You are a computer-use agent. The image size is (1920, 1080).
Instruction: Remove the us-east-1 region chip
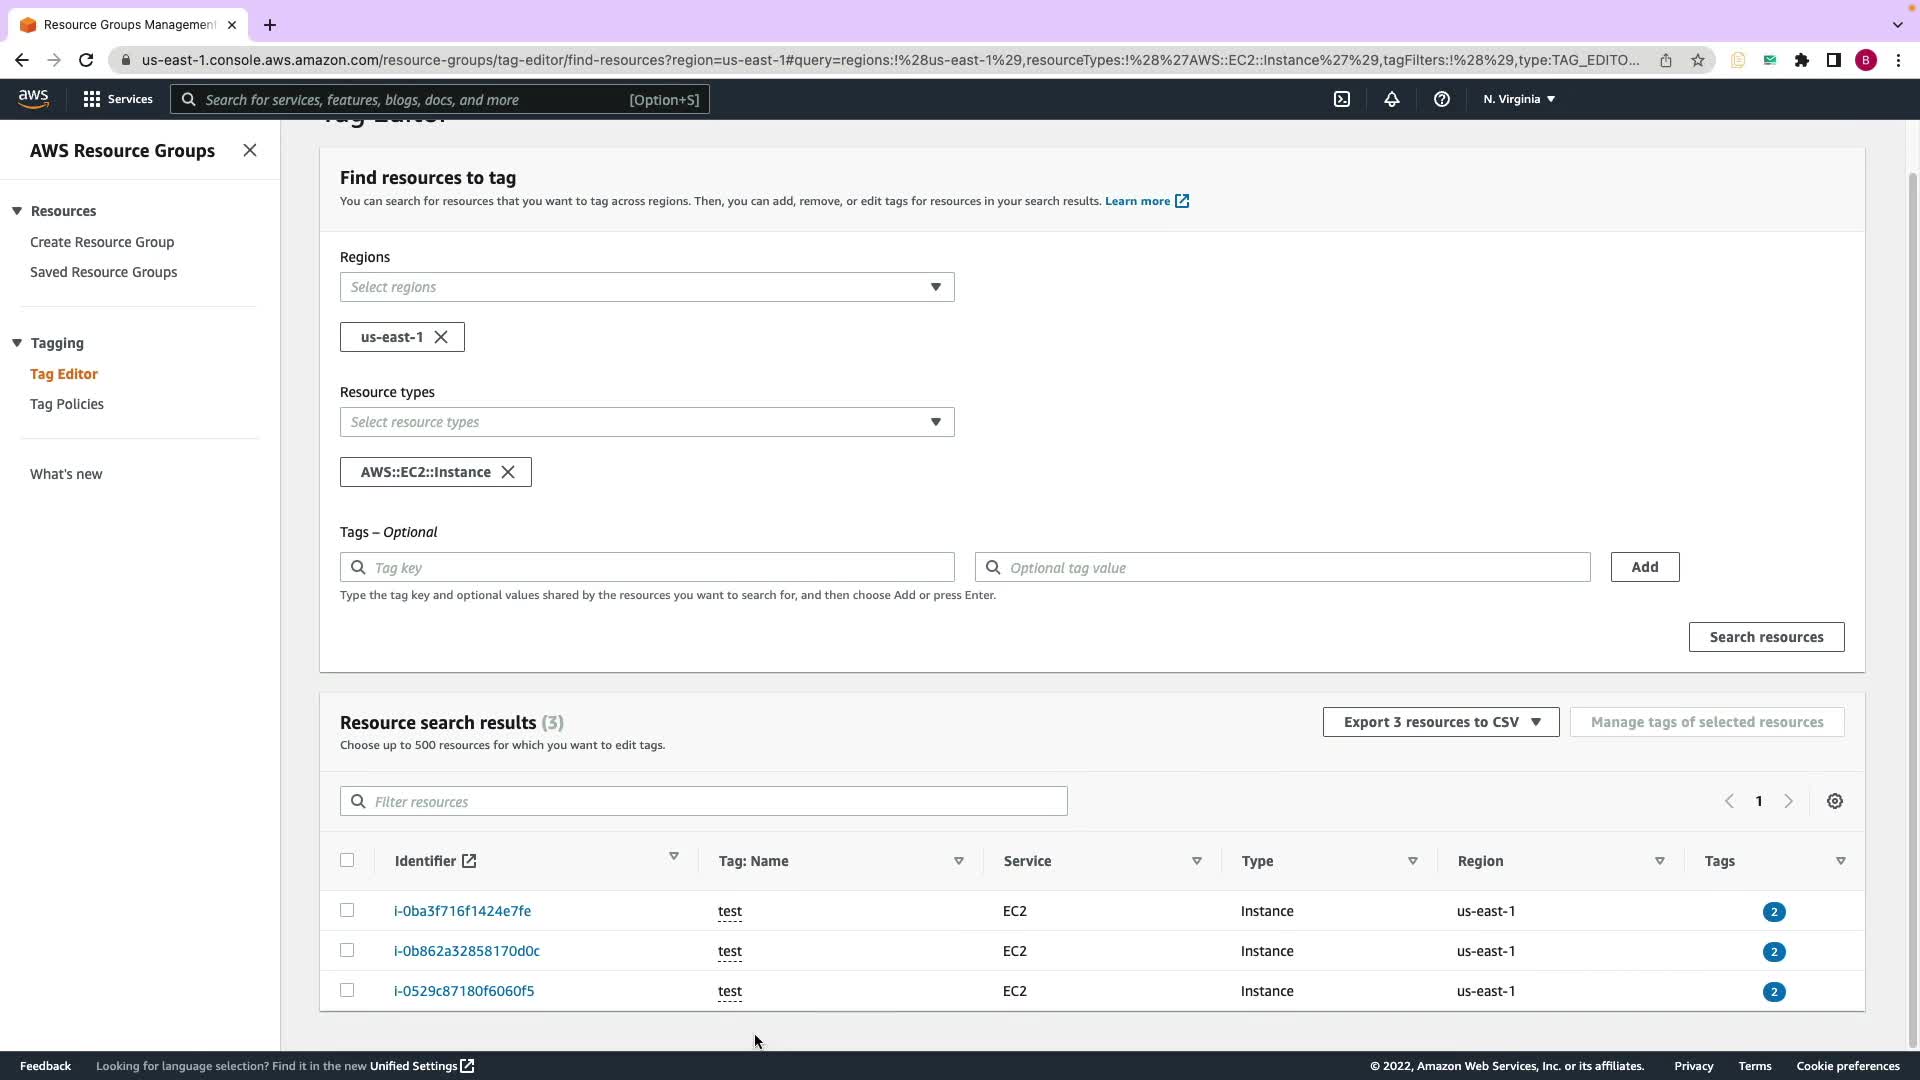(x=441, y=337)
